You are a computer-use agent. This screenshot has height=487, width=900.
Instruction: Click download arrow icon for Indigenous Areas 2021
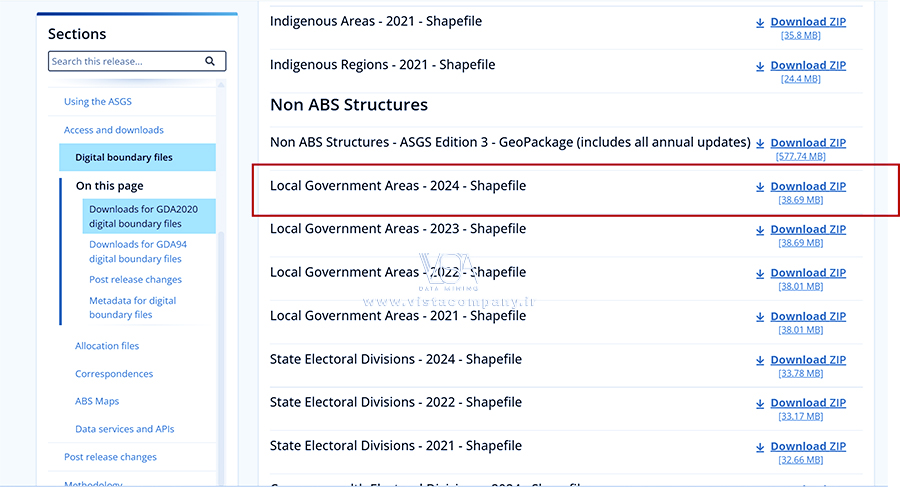(x=760, y=22)
